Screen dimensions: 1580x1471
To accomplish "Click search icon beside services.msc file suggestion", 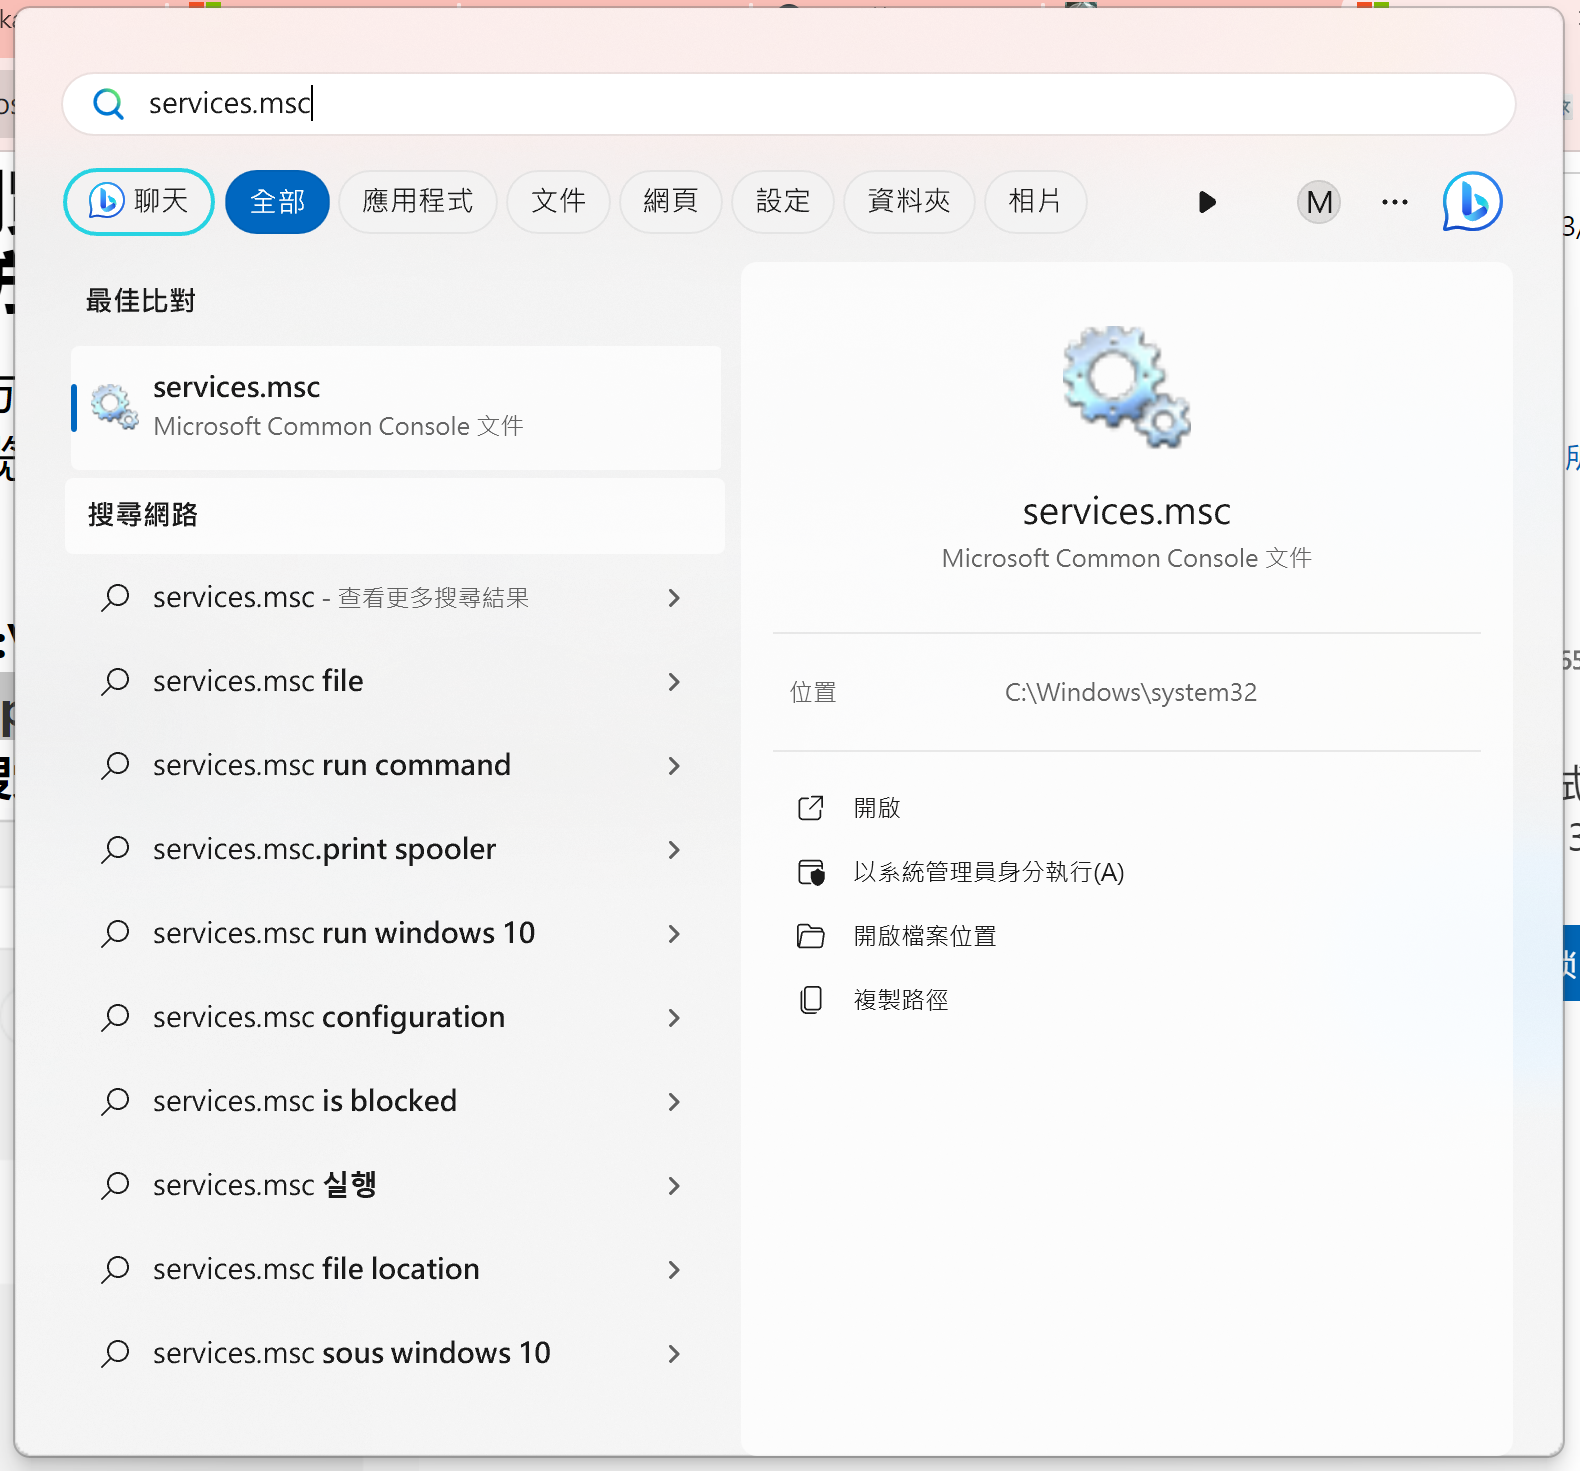I will pos(116,682).
